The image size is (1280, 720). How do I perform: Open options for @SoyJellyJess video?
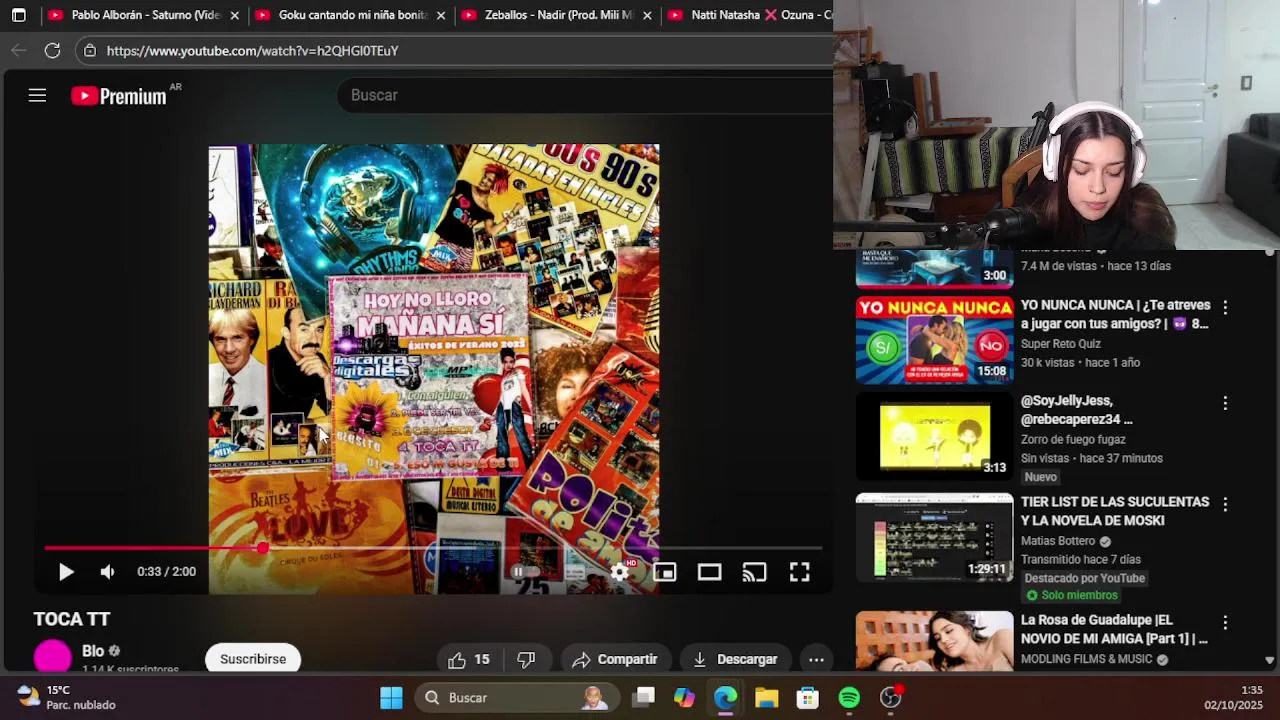pyautogui.click(x=1225, y=403)
